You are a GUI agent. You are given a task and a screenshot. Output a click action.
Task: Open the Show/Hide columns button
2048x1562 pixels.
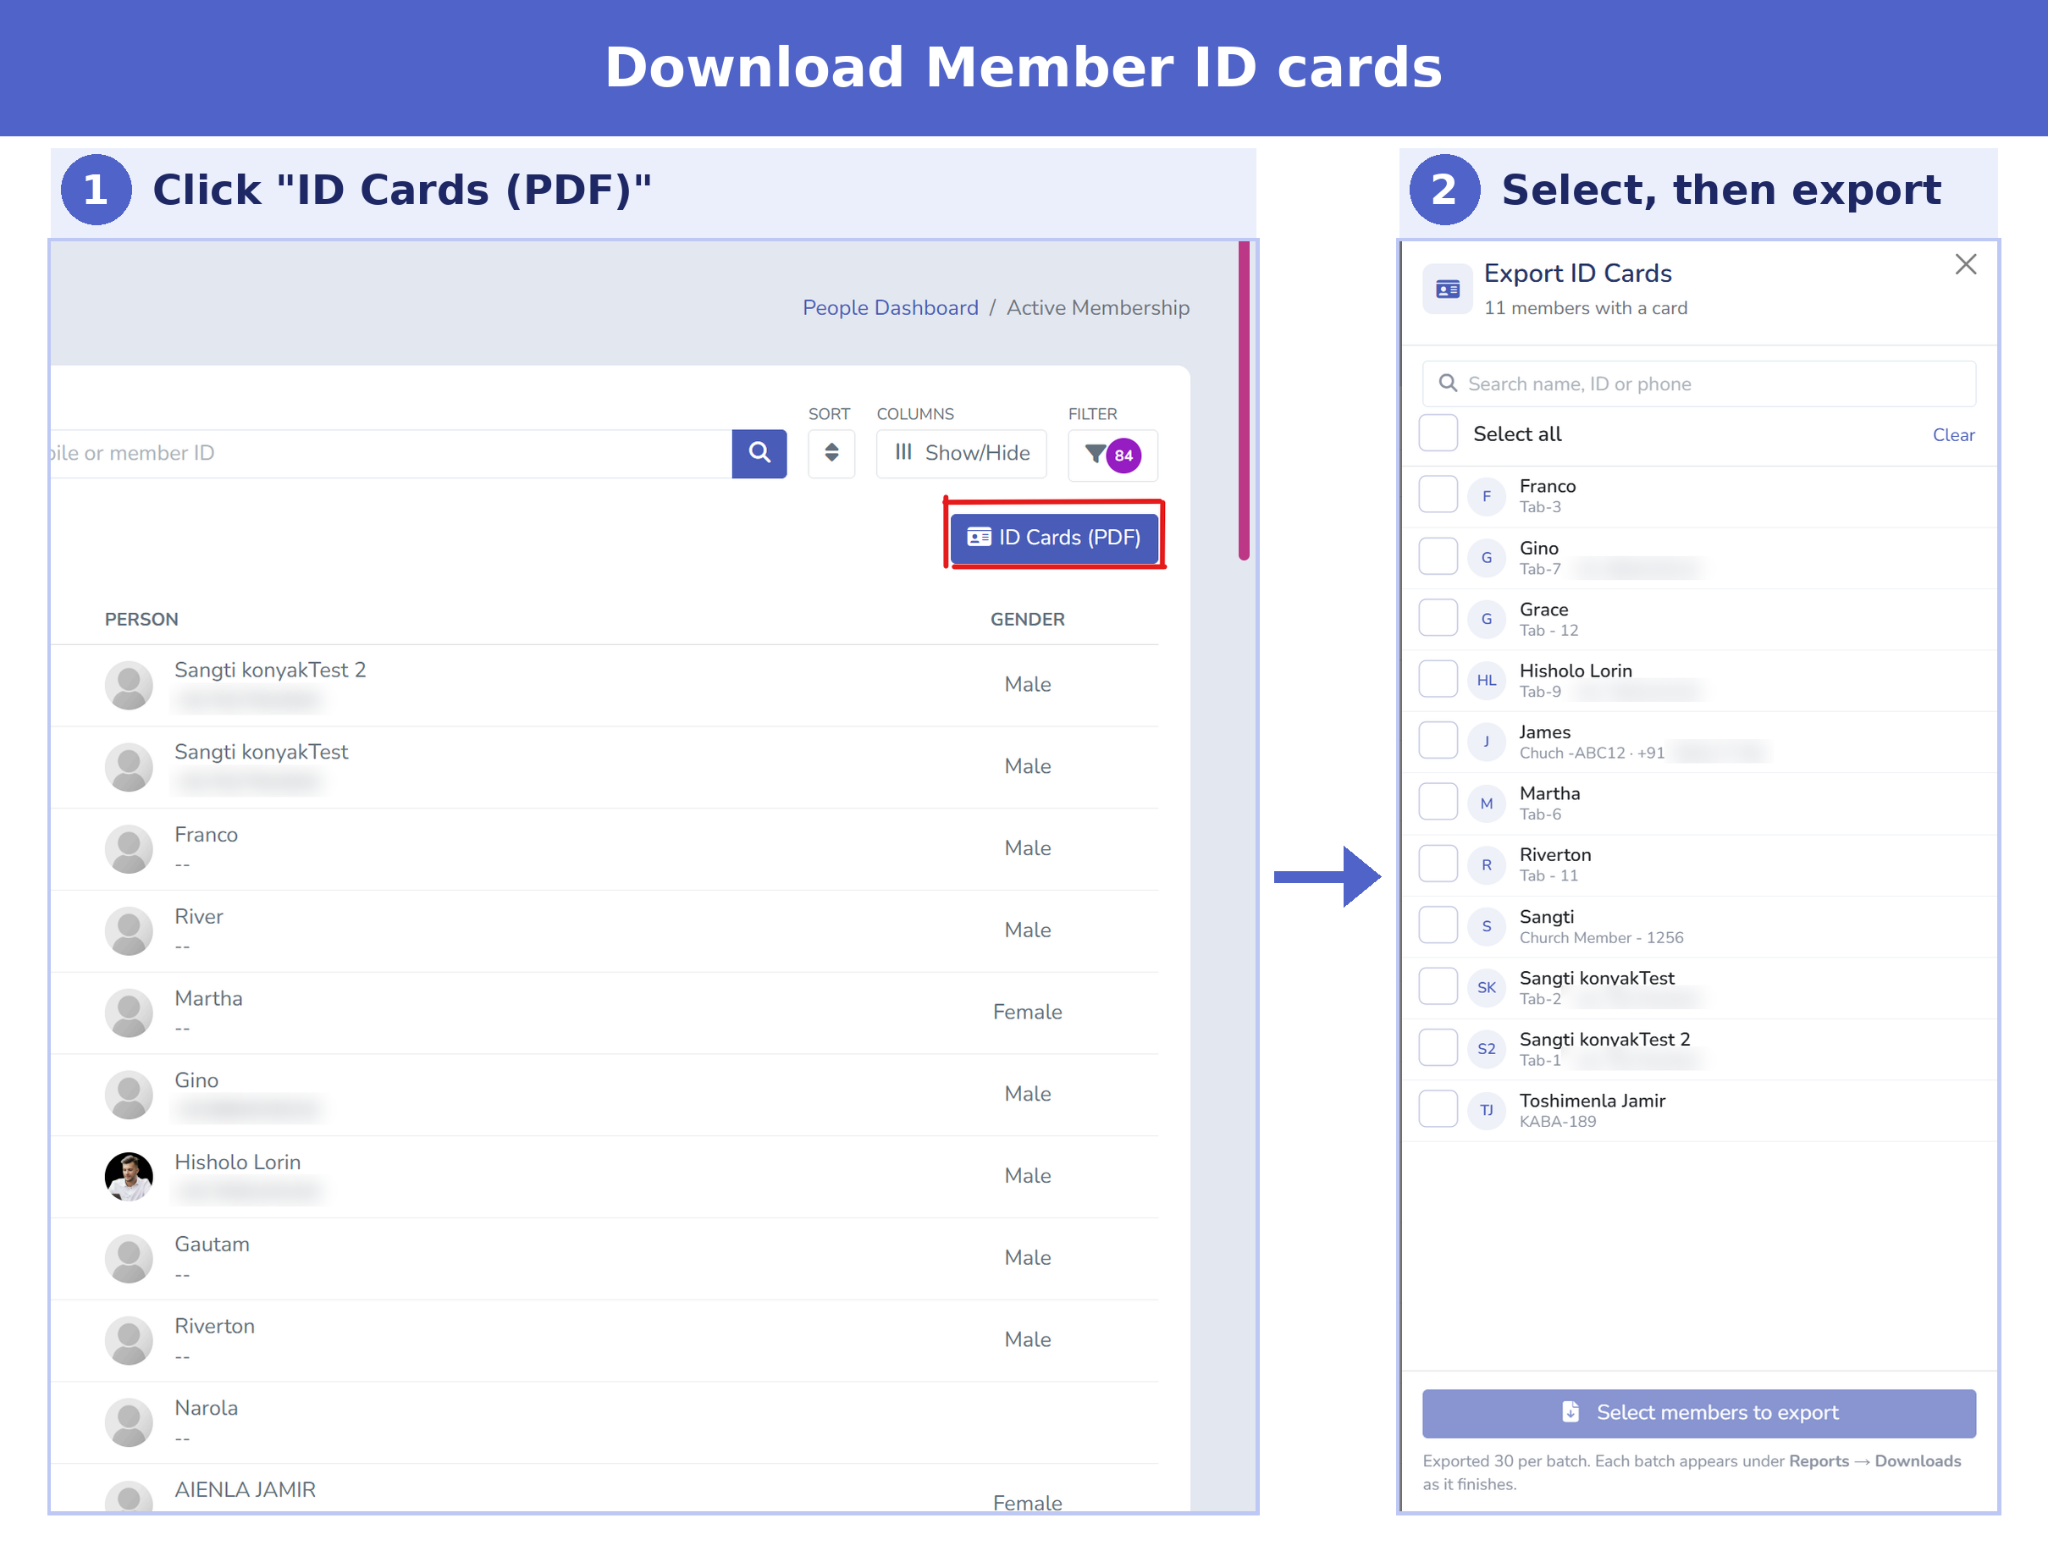961,453
